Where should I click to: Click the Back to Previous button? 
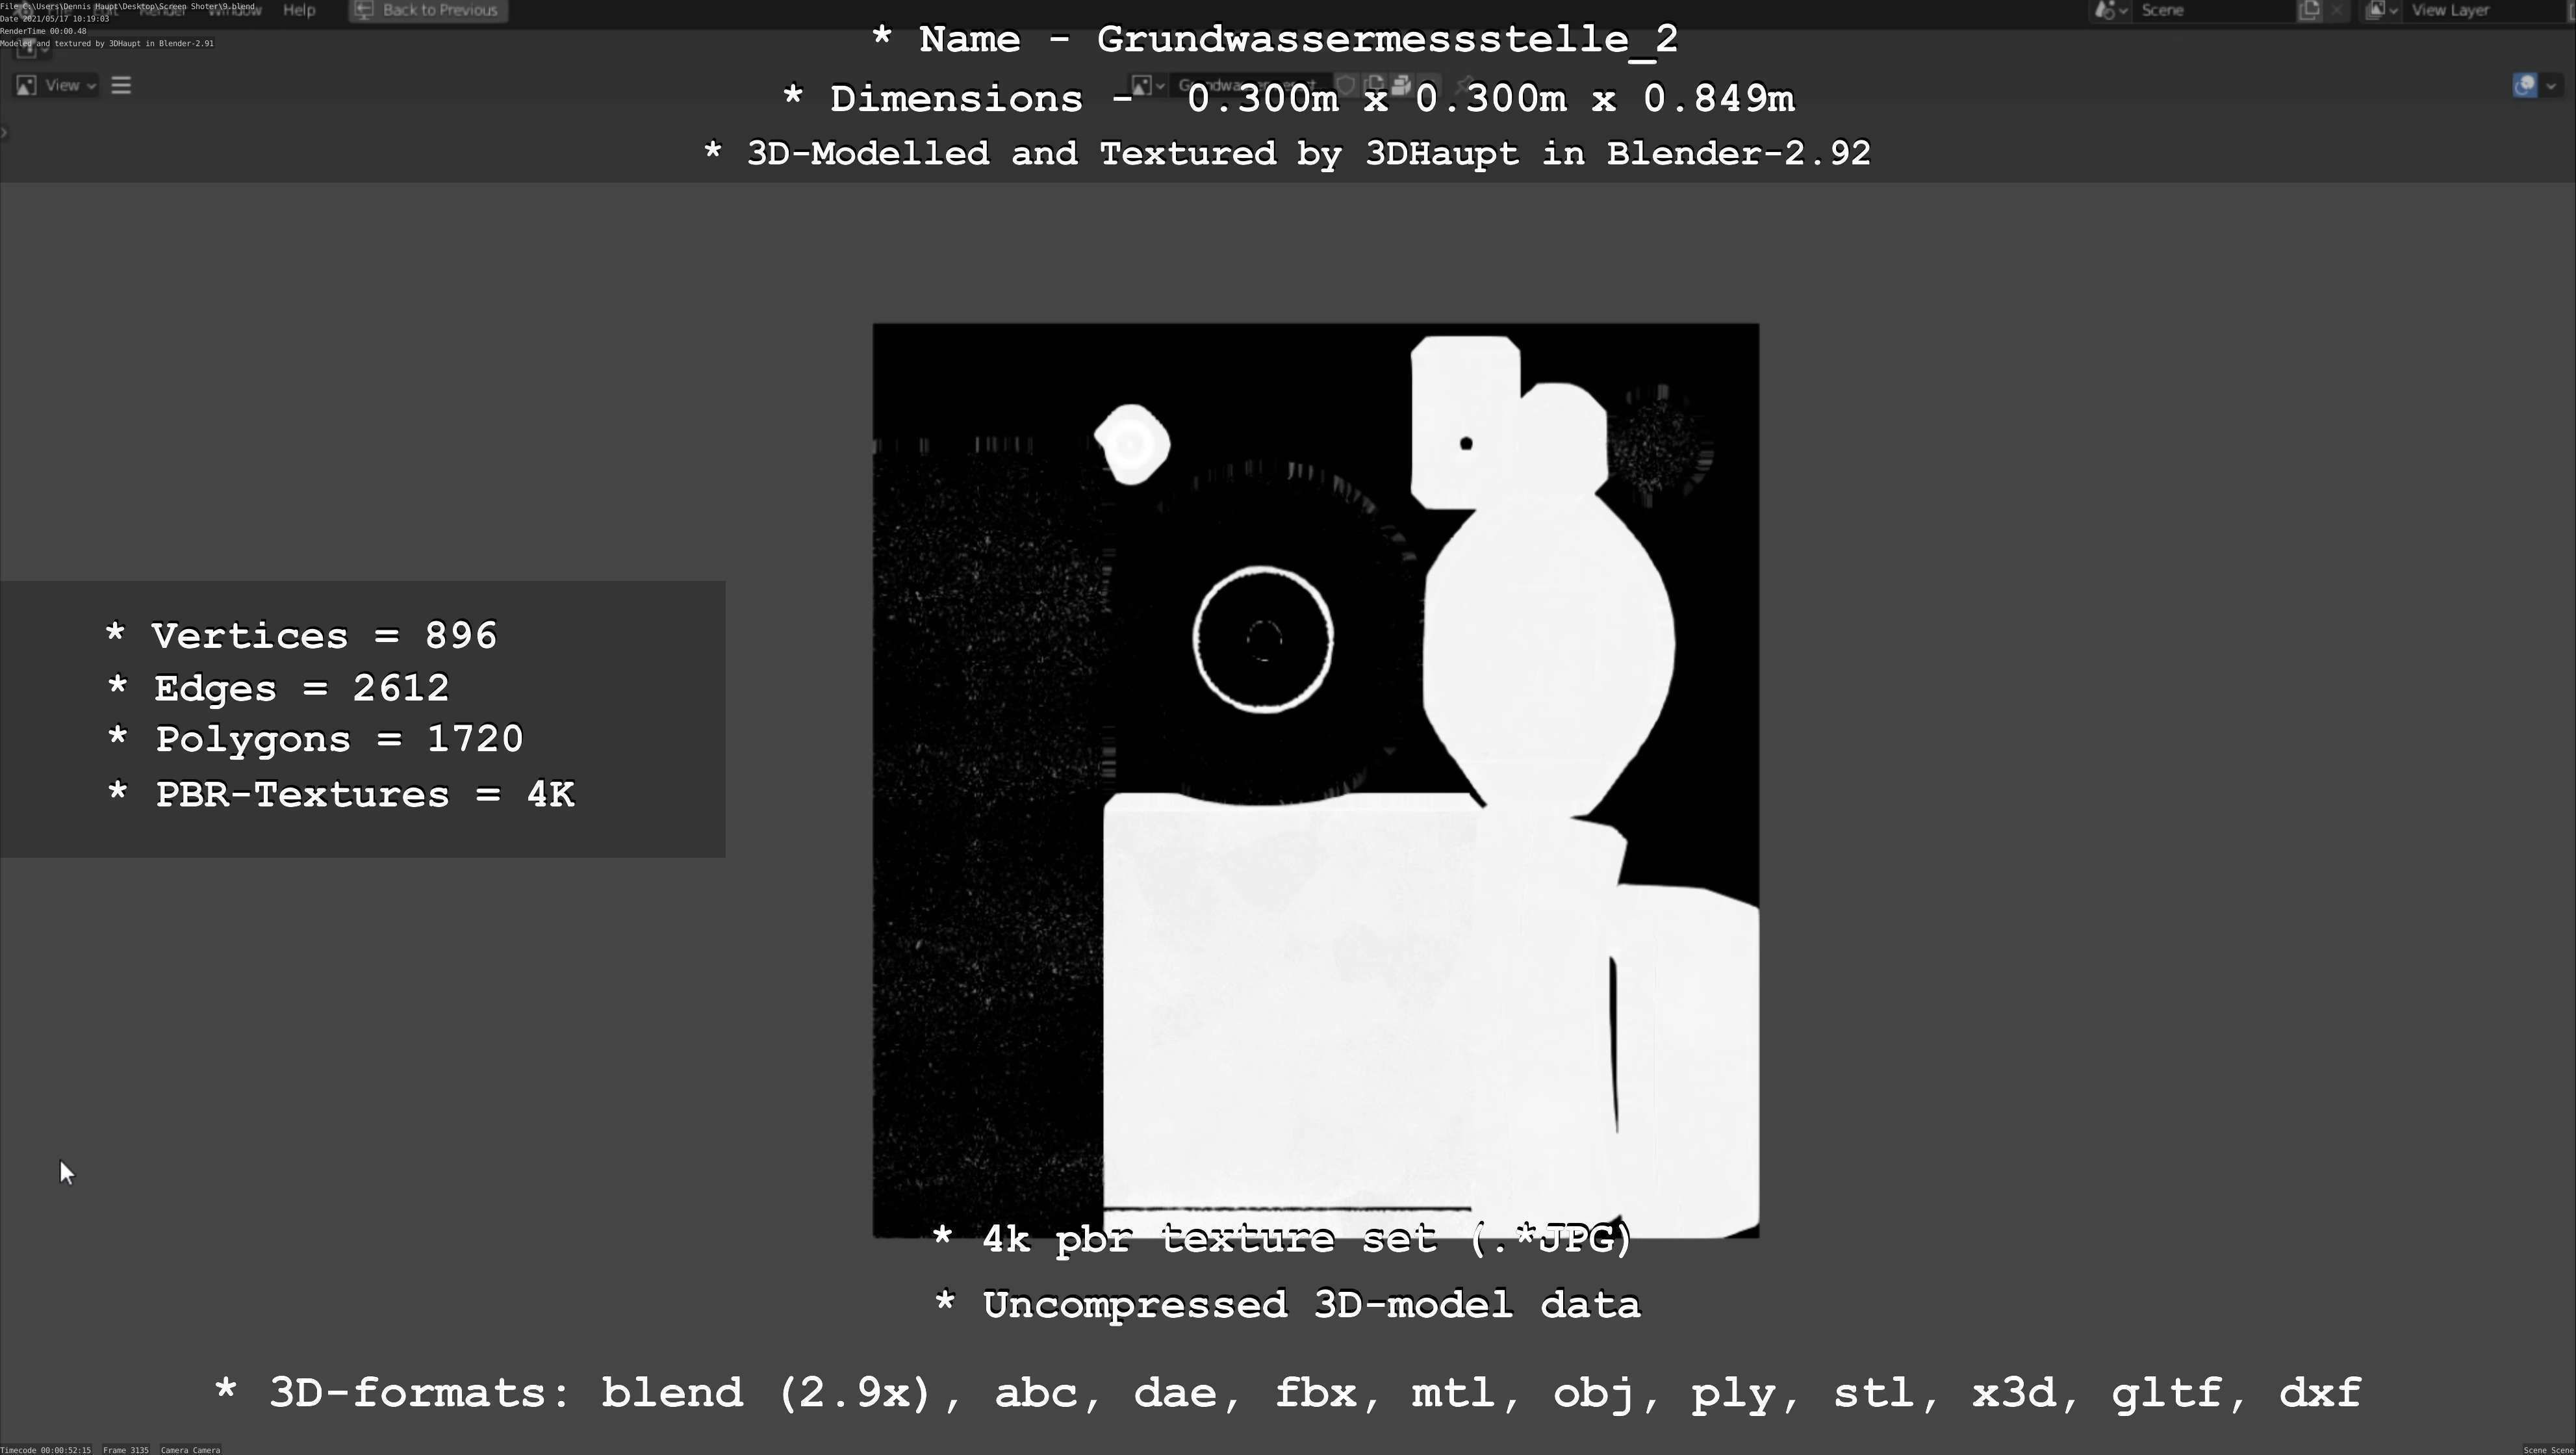pyautogui.click(x=428, y=10)
